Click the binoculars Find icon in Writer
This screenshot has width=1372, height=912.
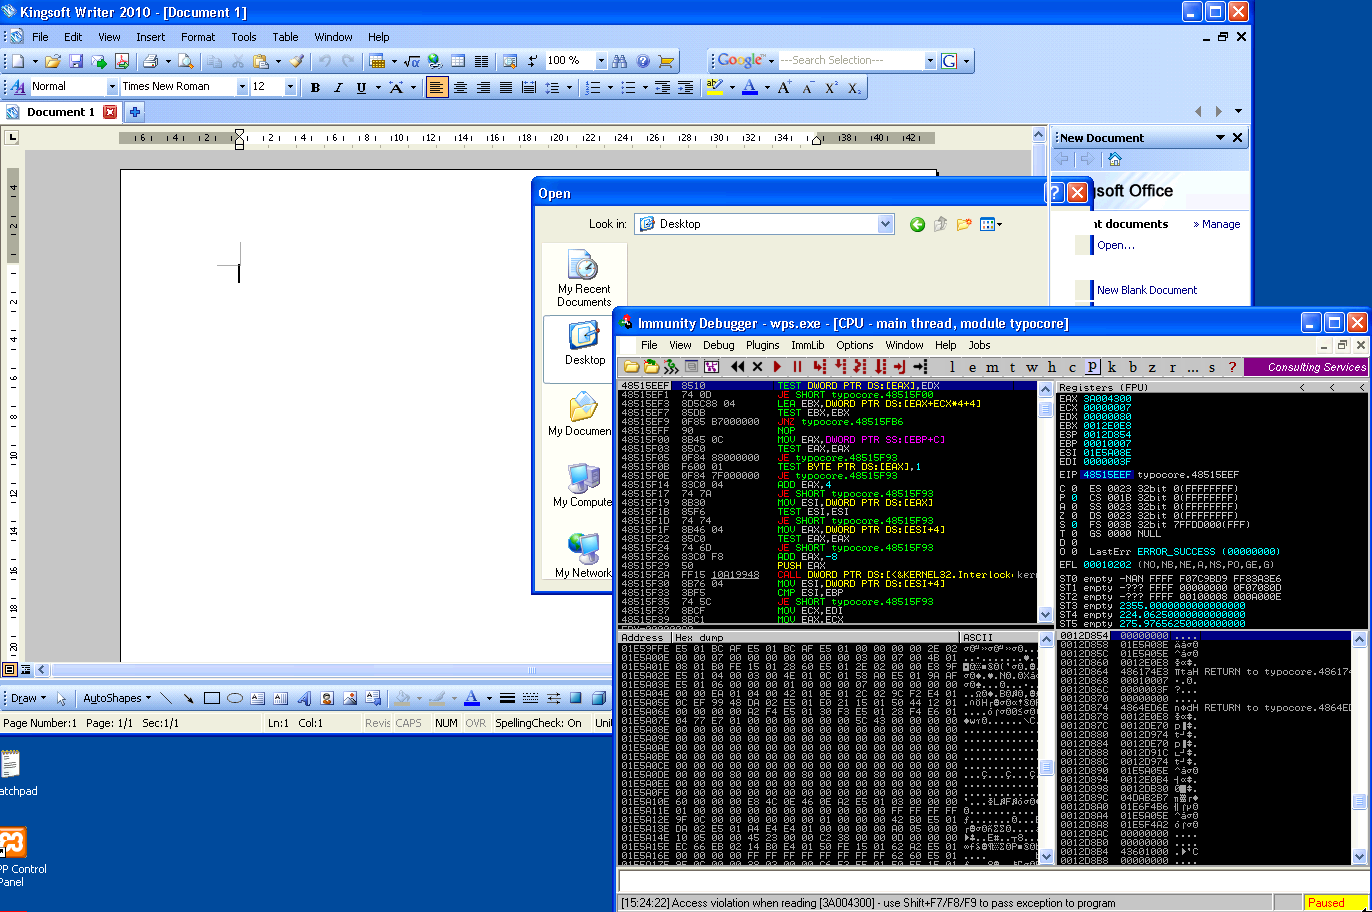pos(619,61)
